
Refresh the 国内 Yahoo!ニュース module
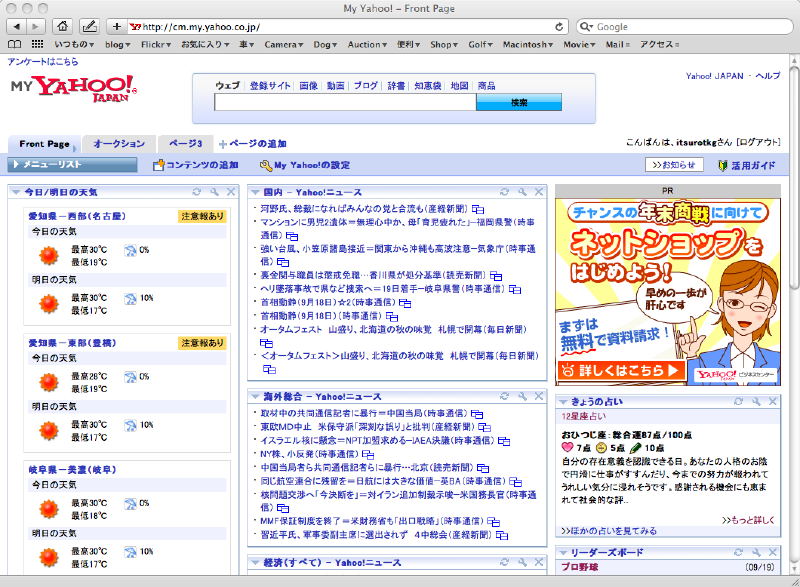[x=505, y=192]
